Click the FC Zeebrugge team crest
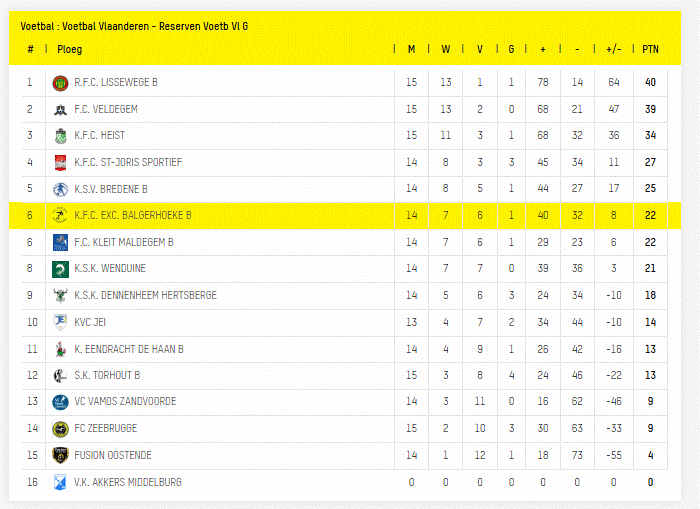 pyautogui.click(x=60, y=428)
